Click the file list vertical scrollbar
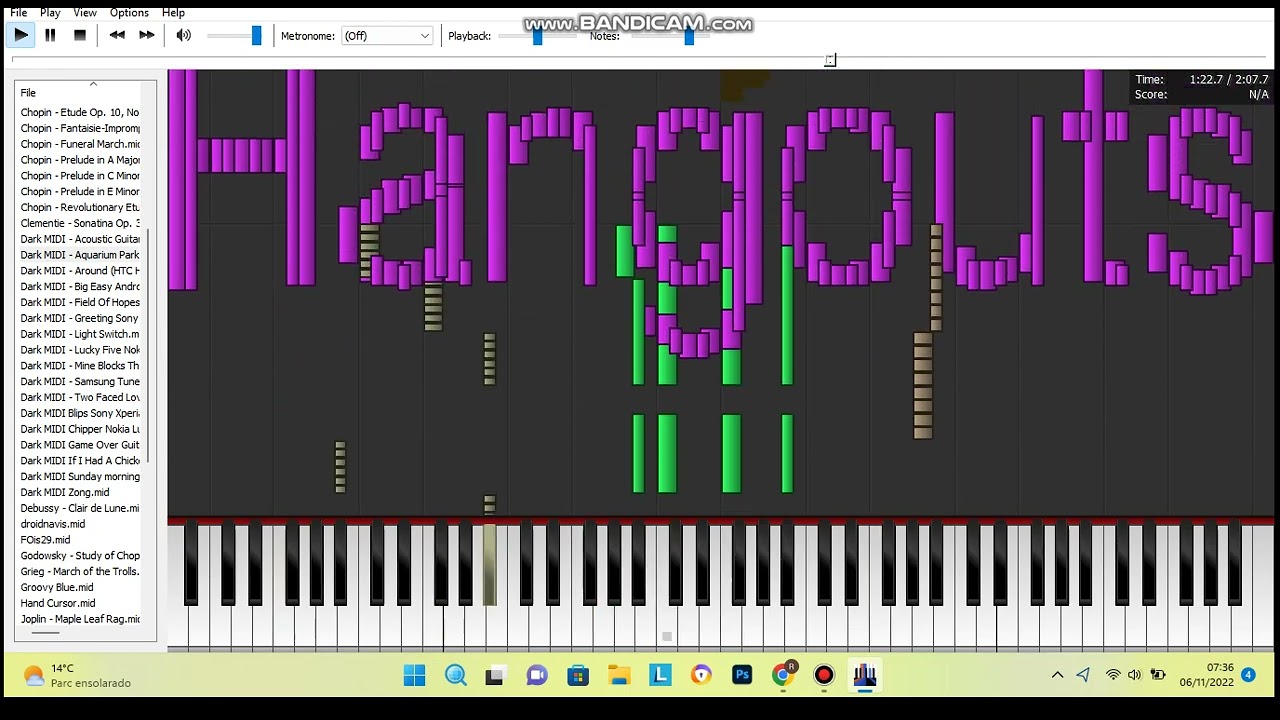 click(x=149, y=346)
